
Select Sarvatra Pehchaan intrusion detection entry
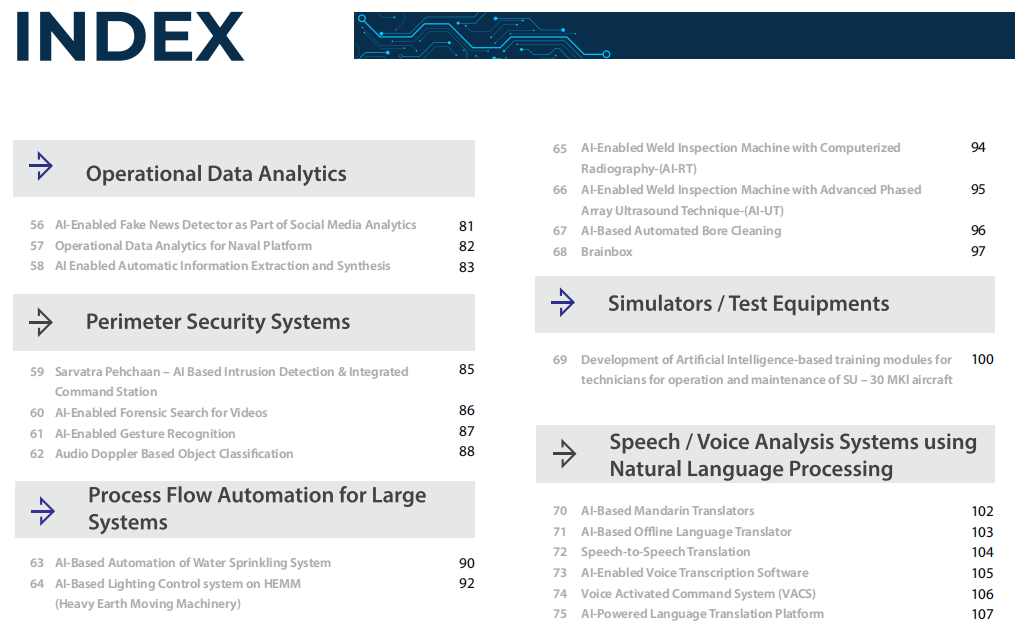click(232, 381)
